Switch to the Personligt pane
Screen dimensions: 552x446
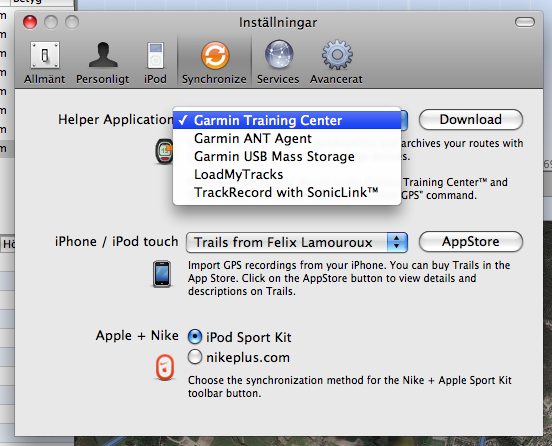(x=103, y=62)
